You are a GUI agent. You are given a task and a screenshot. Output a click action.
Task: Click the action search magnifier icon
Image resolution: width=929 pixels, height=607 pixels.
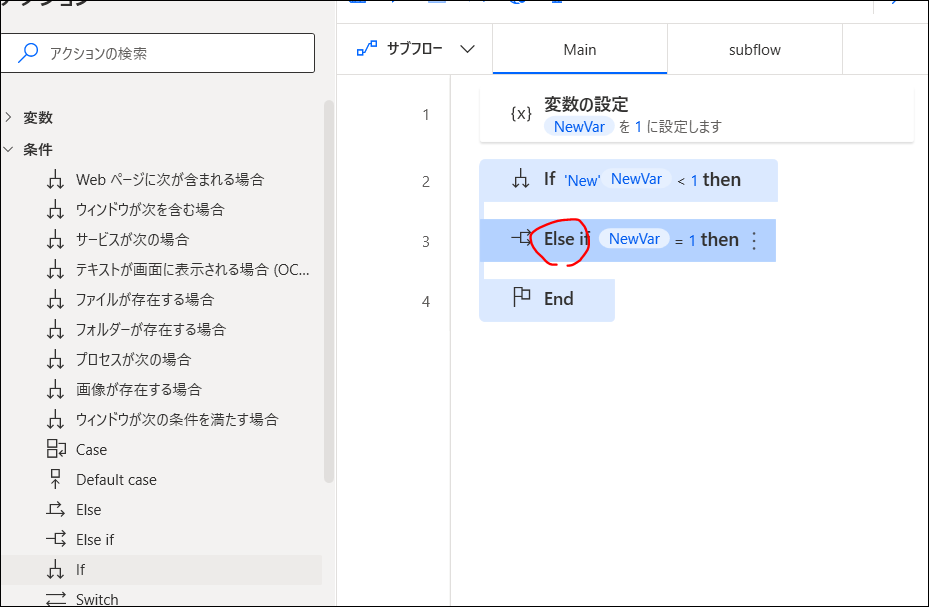pos(28,53)
